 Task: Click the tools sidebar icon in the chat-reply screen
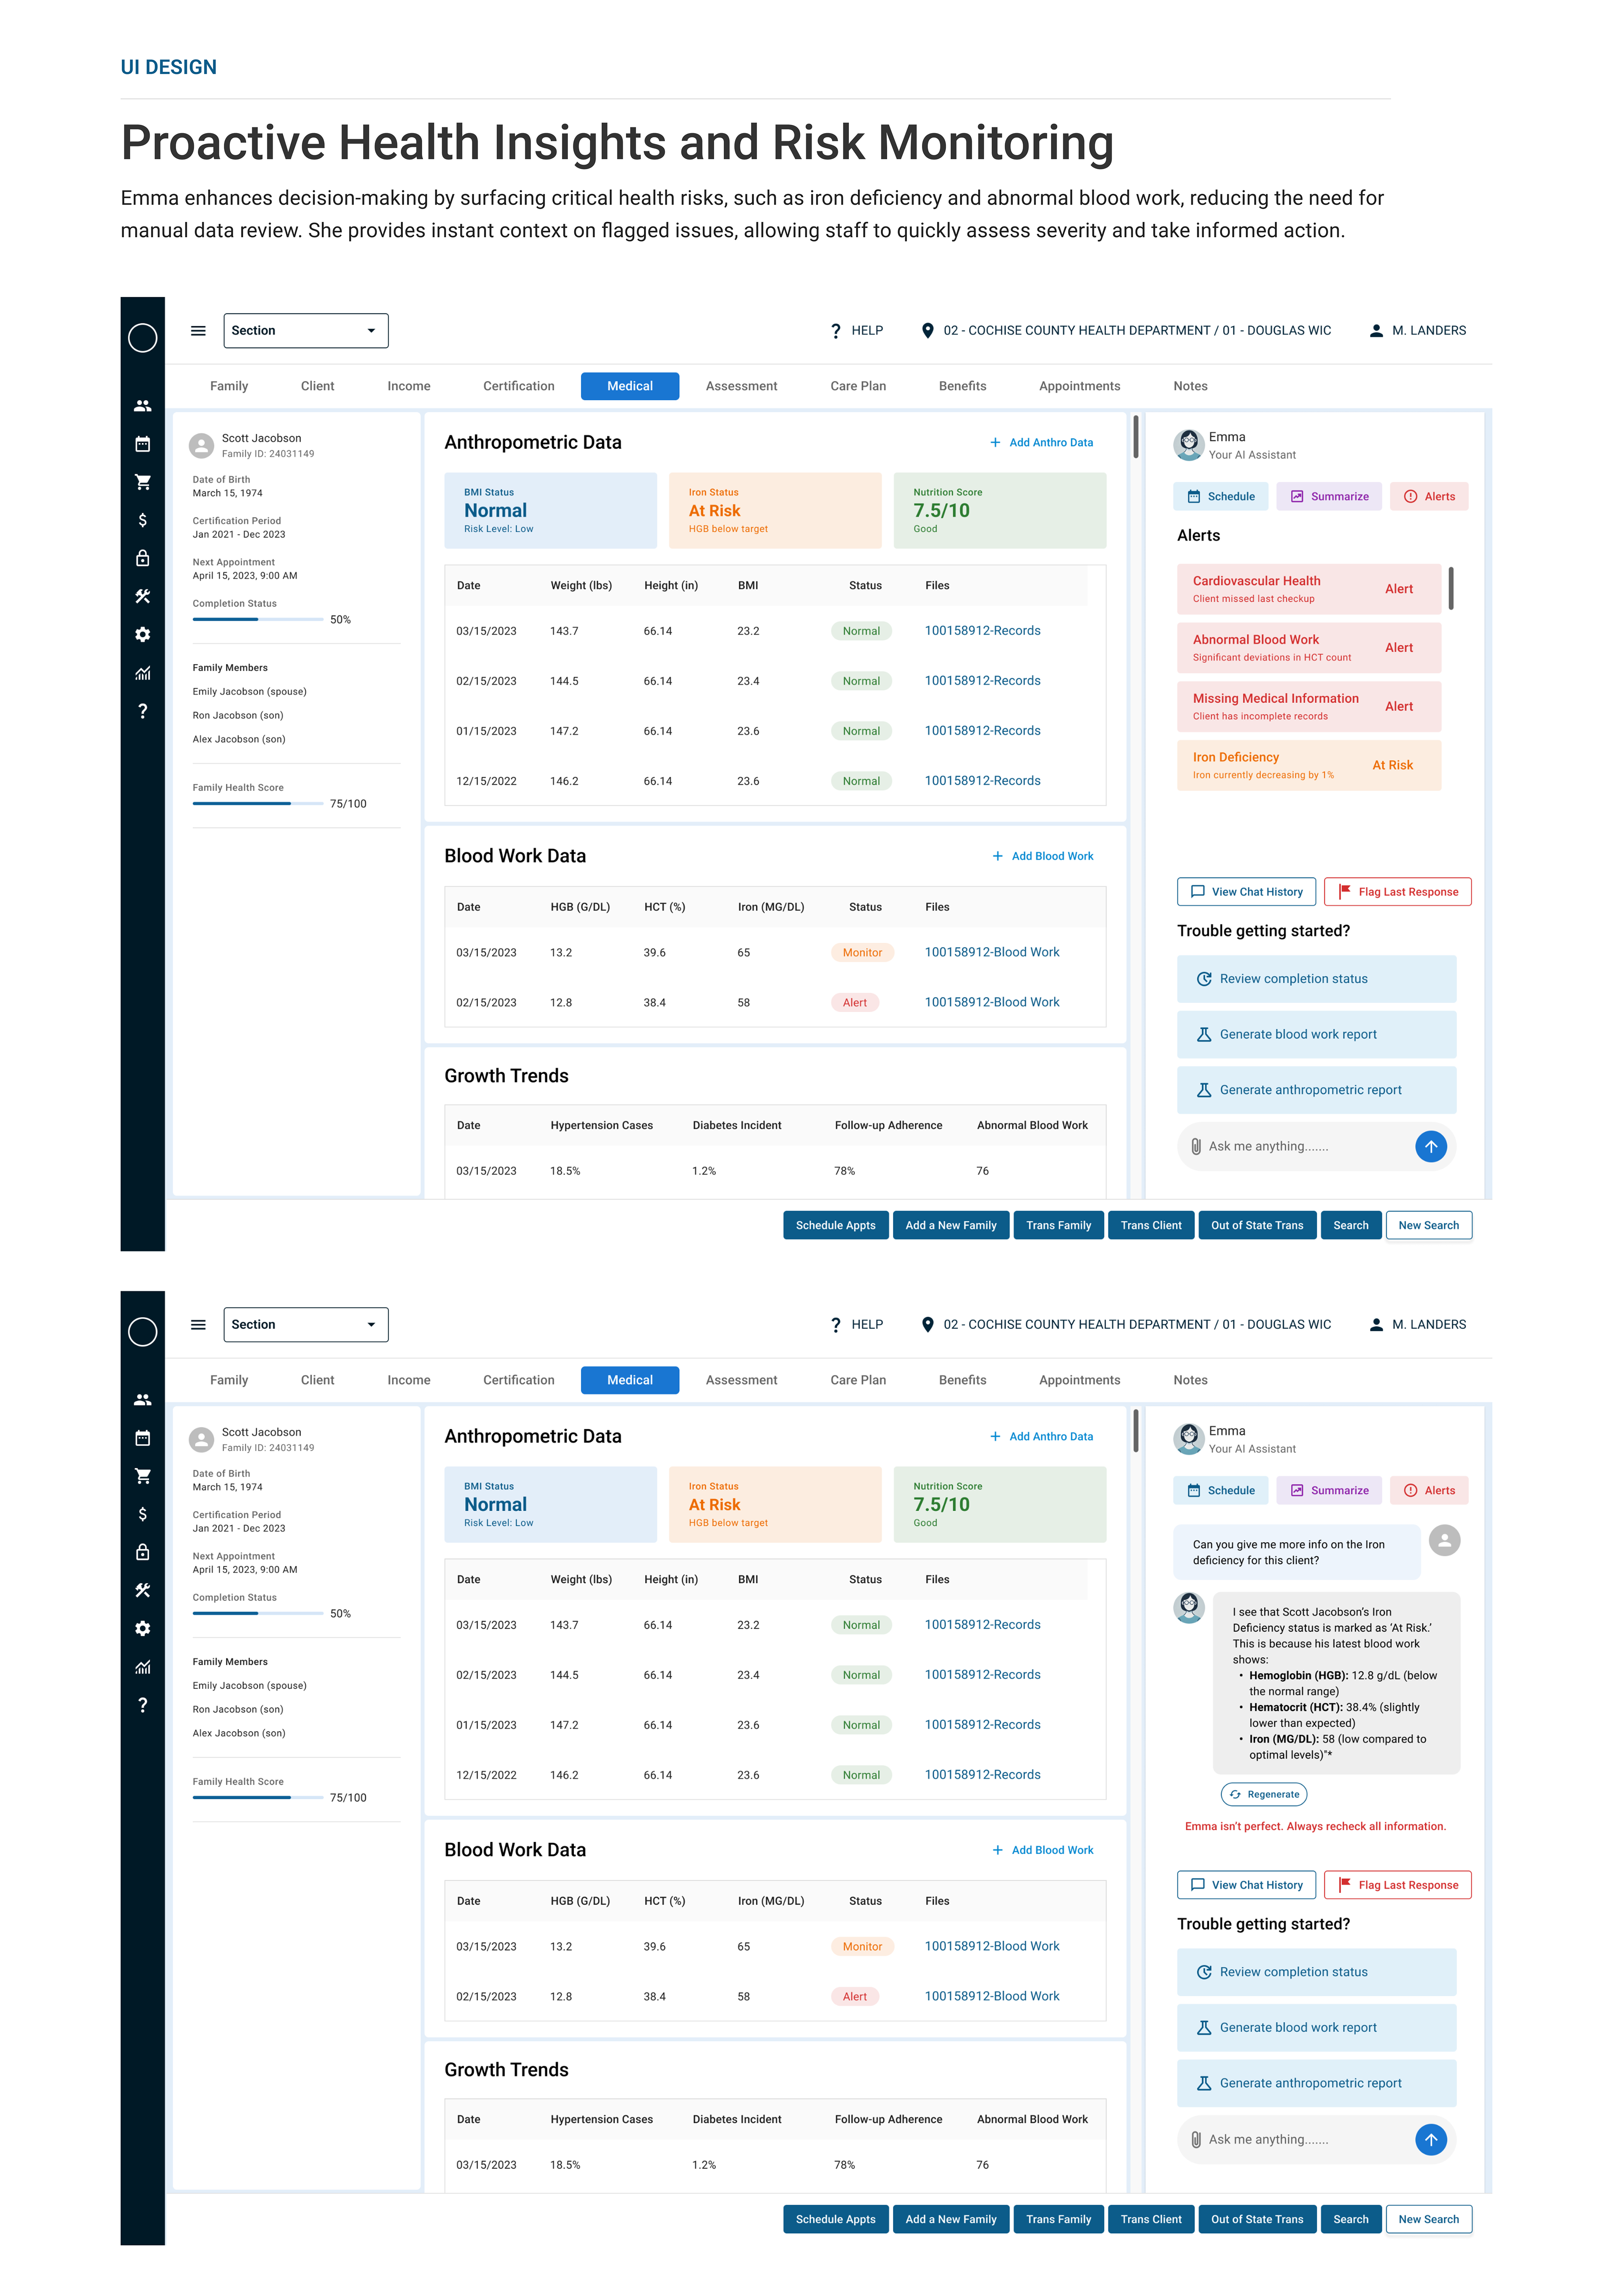[x=142, y=1590]
